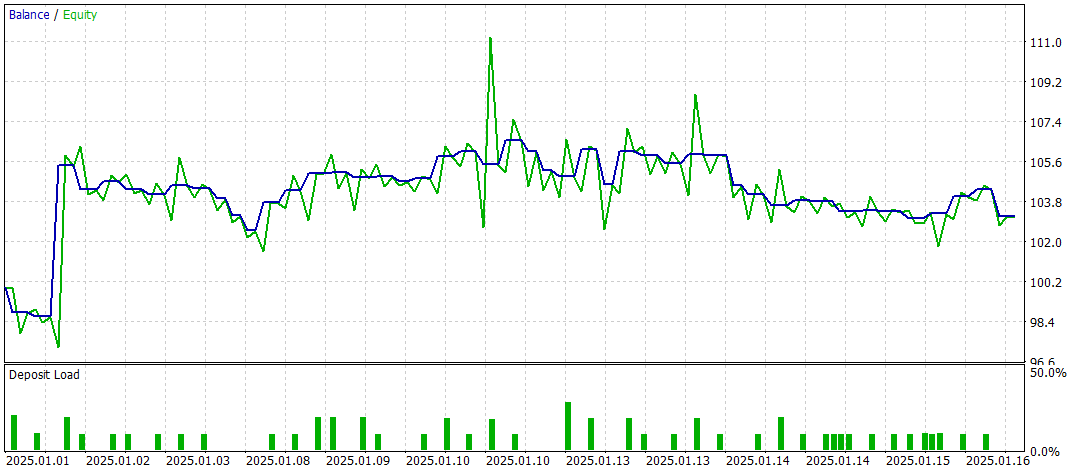The image size is (1079, 471).
Task: Click the Balance legend label
Action: 29,14
